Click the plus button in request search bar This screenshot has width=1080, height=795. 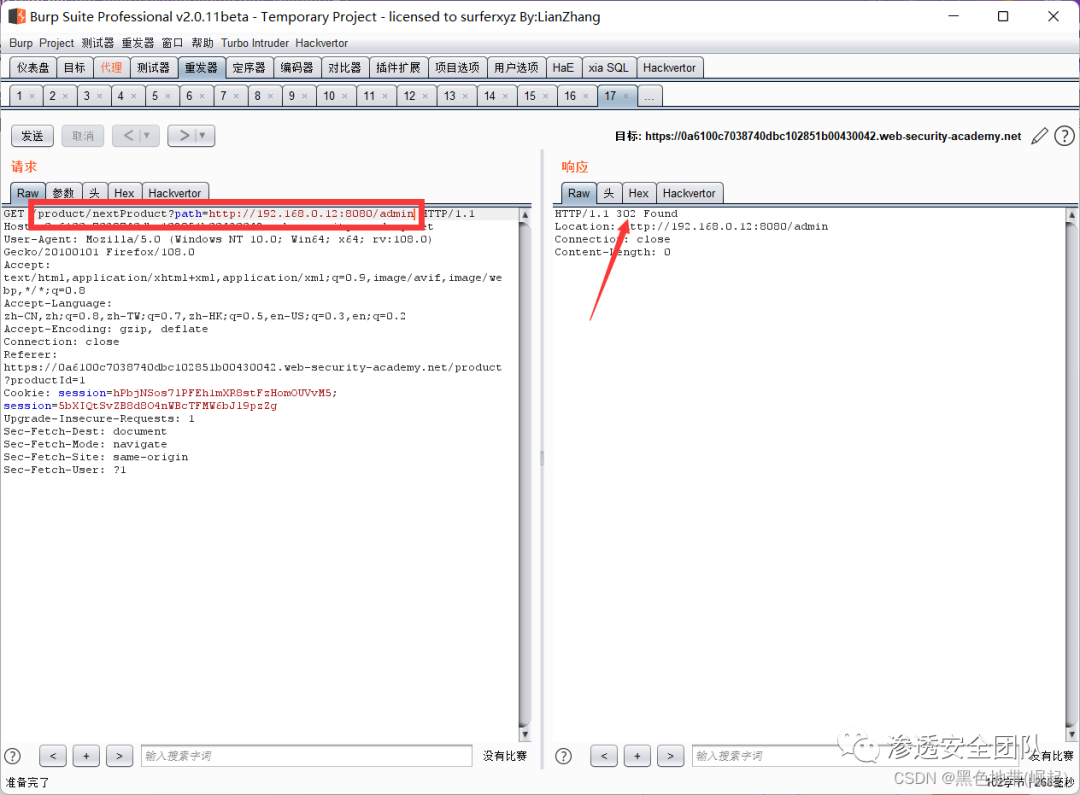pyautogui.click(x=86, y=756)
